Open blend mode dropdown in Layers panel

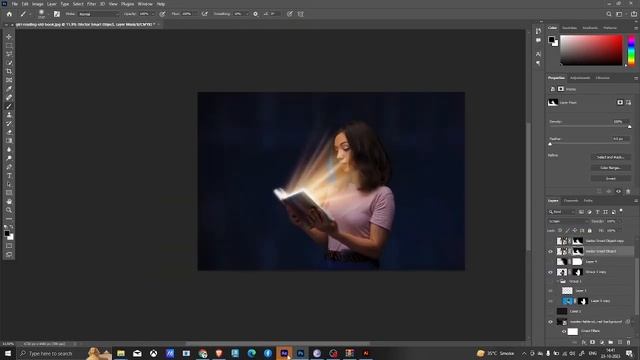tap(567, 221)
